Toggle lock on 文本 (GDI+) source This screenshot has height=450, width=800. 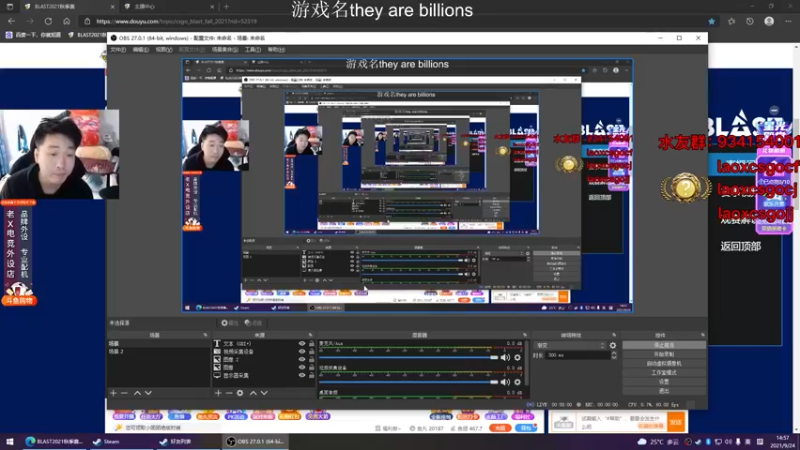pyautogui.click(x=311, y=344)
